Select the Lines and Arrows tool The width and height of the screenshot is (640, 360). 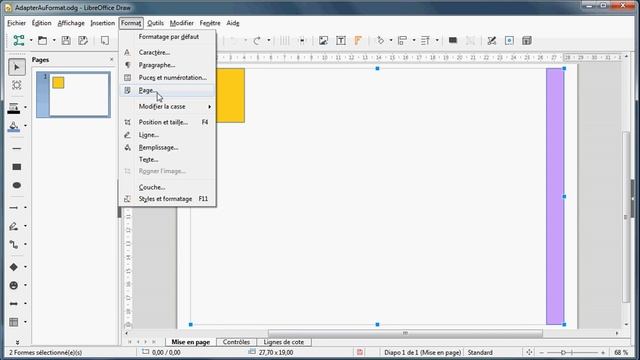pyautogui.click(x=13, y=208)
